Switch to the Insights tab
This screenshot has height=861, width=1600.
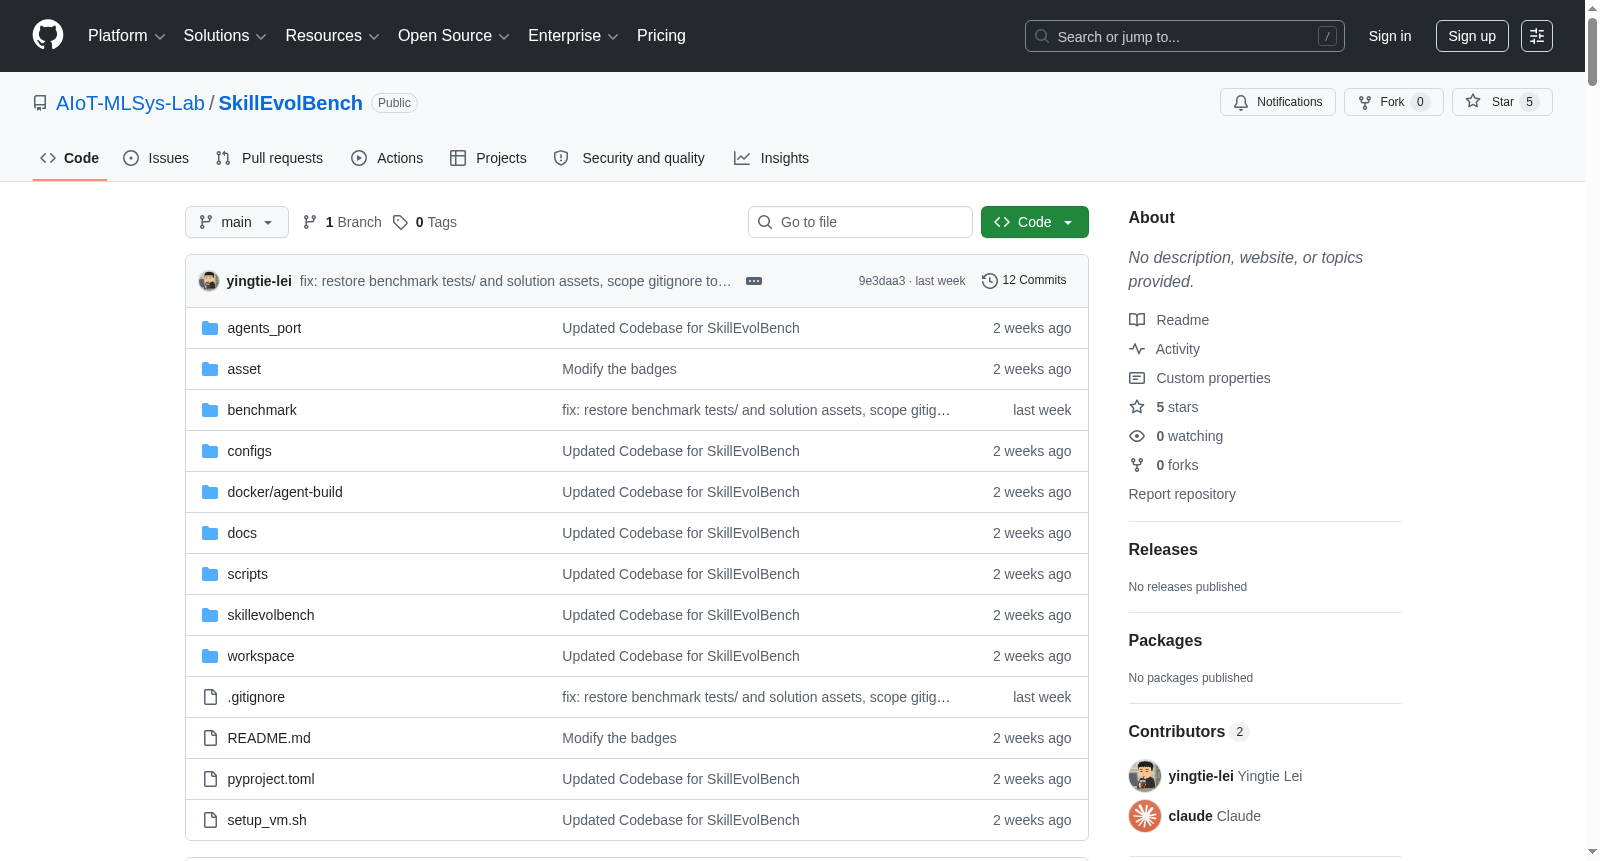[771, 158]
